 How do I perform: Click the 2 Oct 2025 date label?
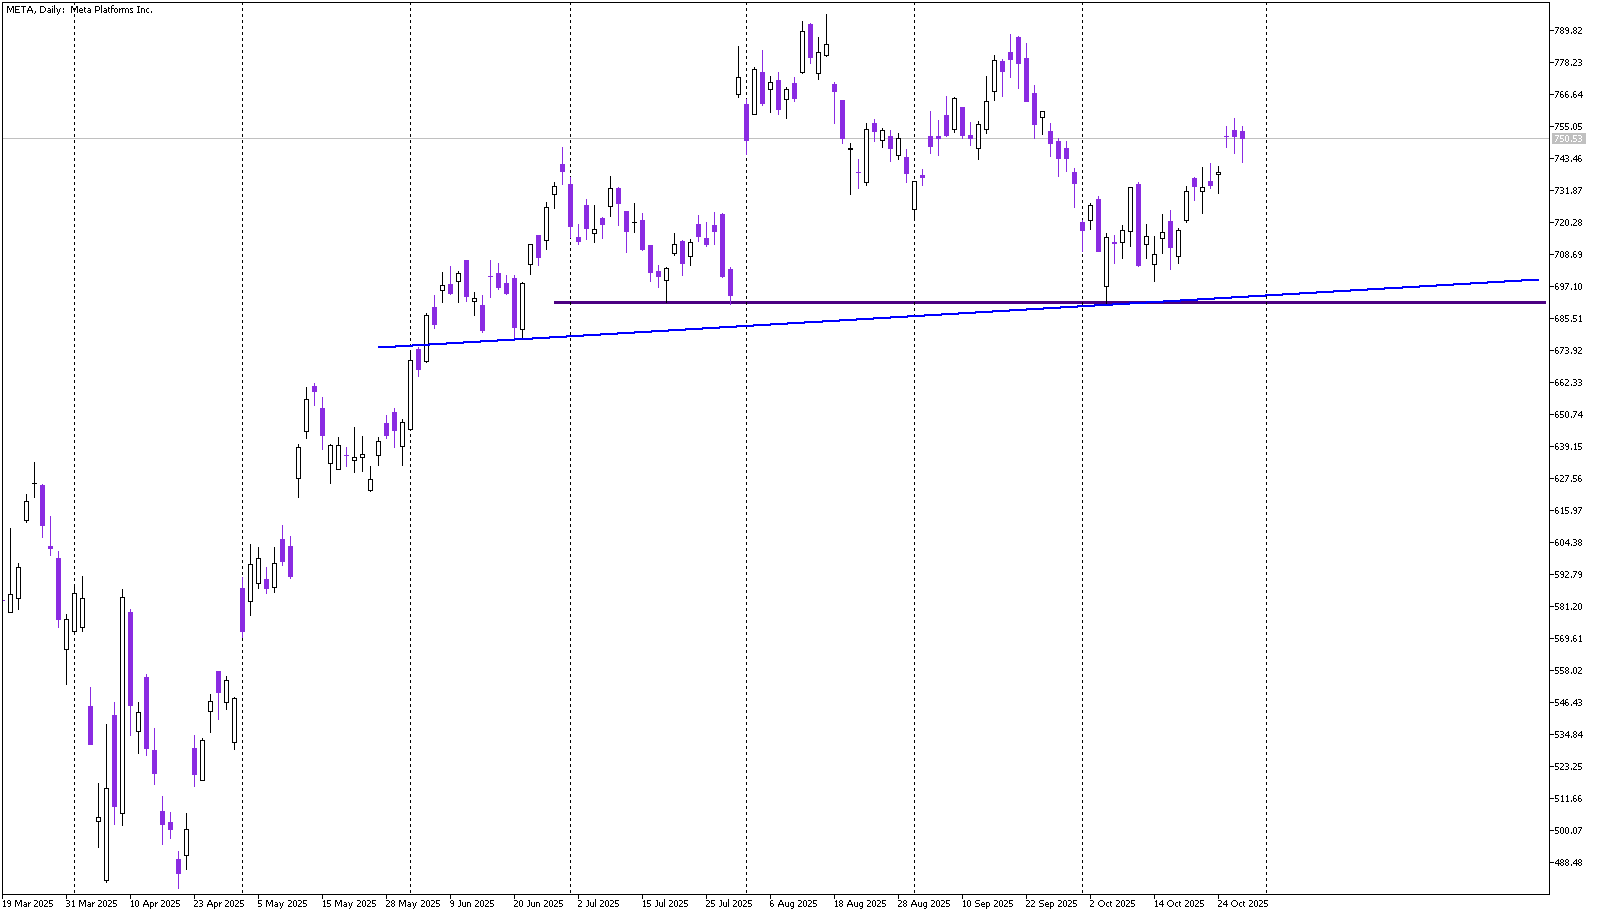point(1112,904)
